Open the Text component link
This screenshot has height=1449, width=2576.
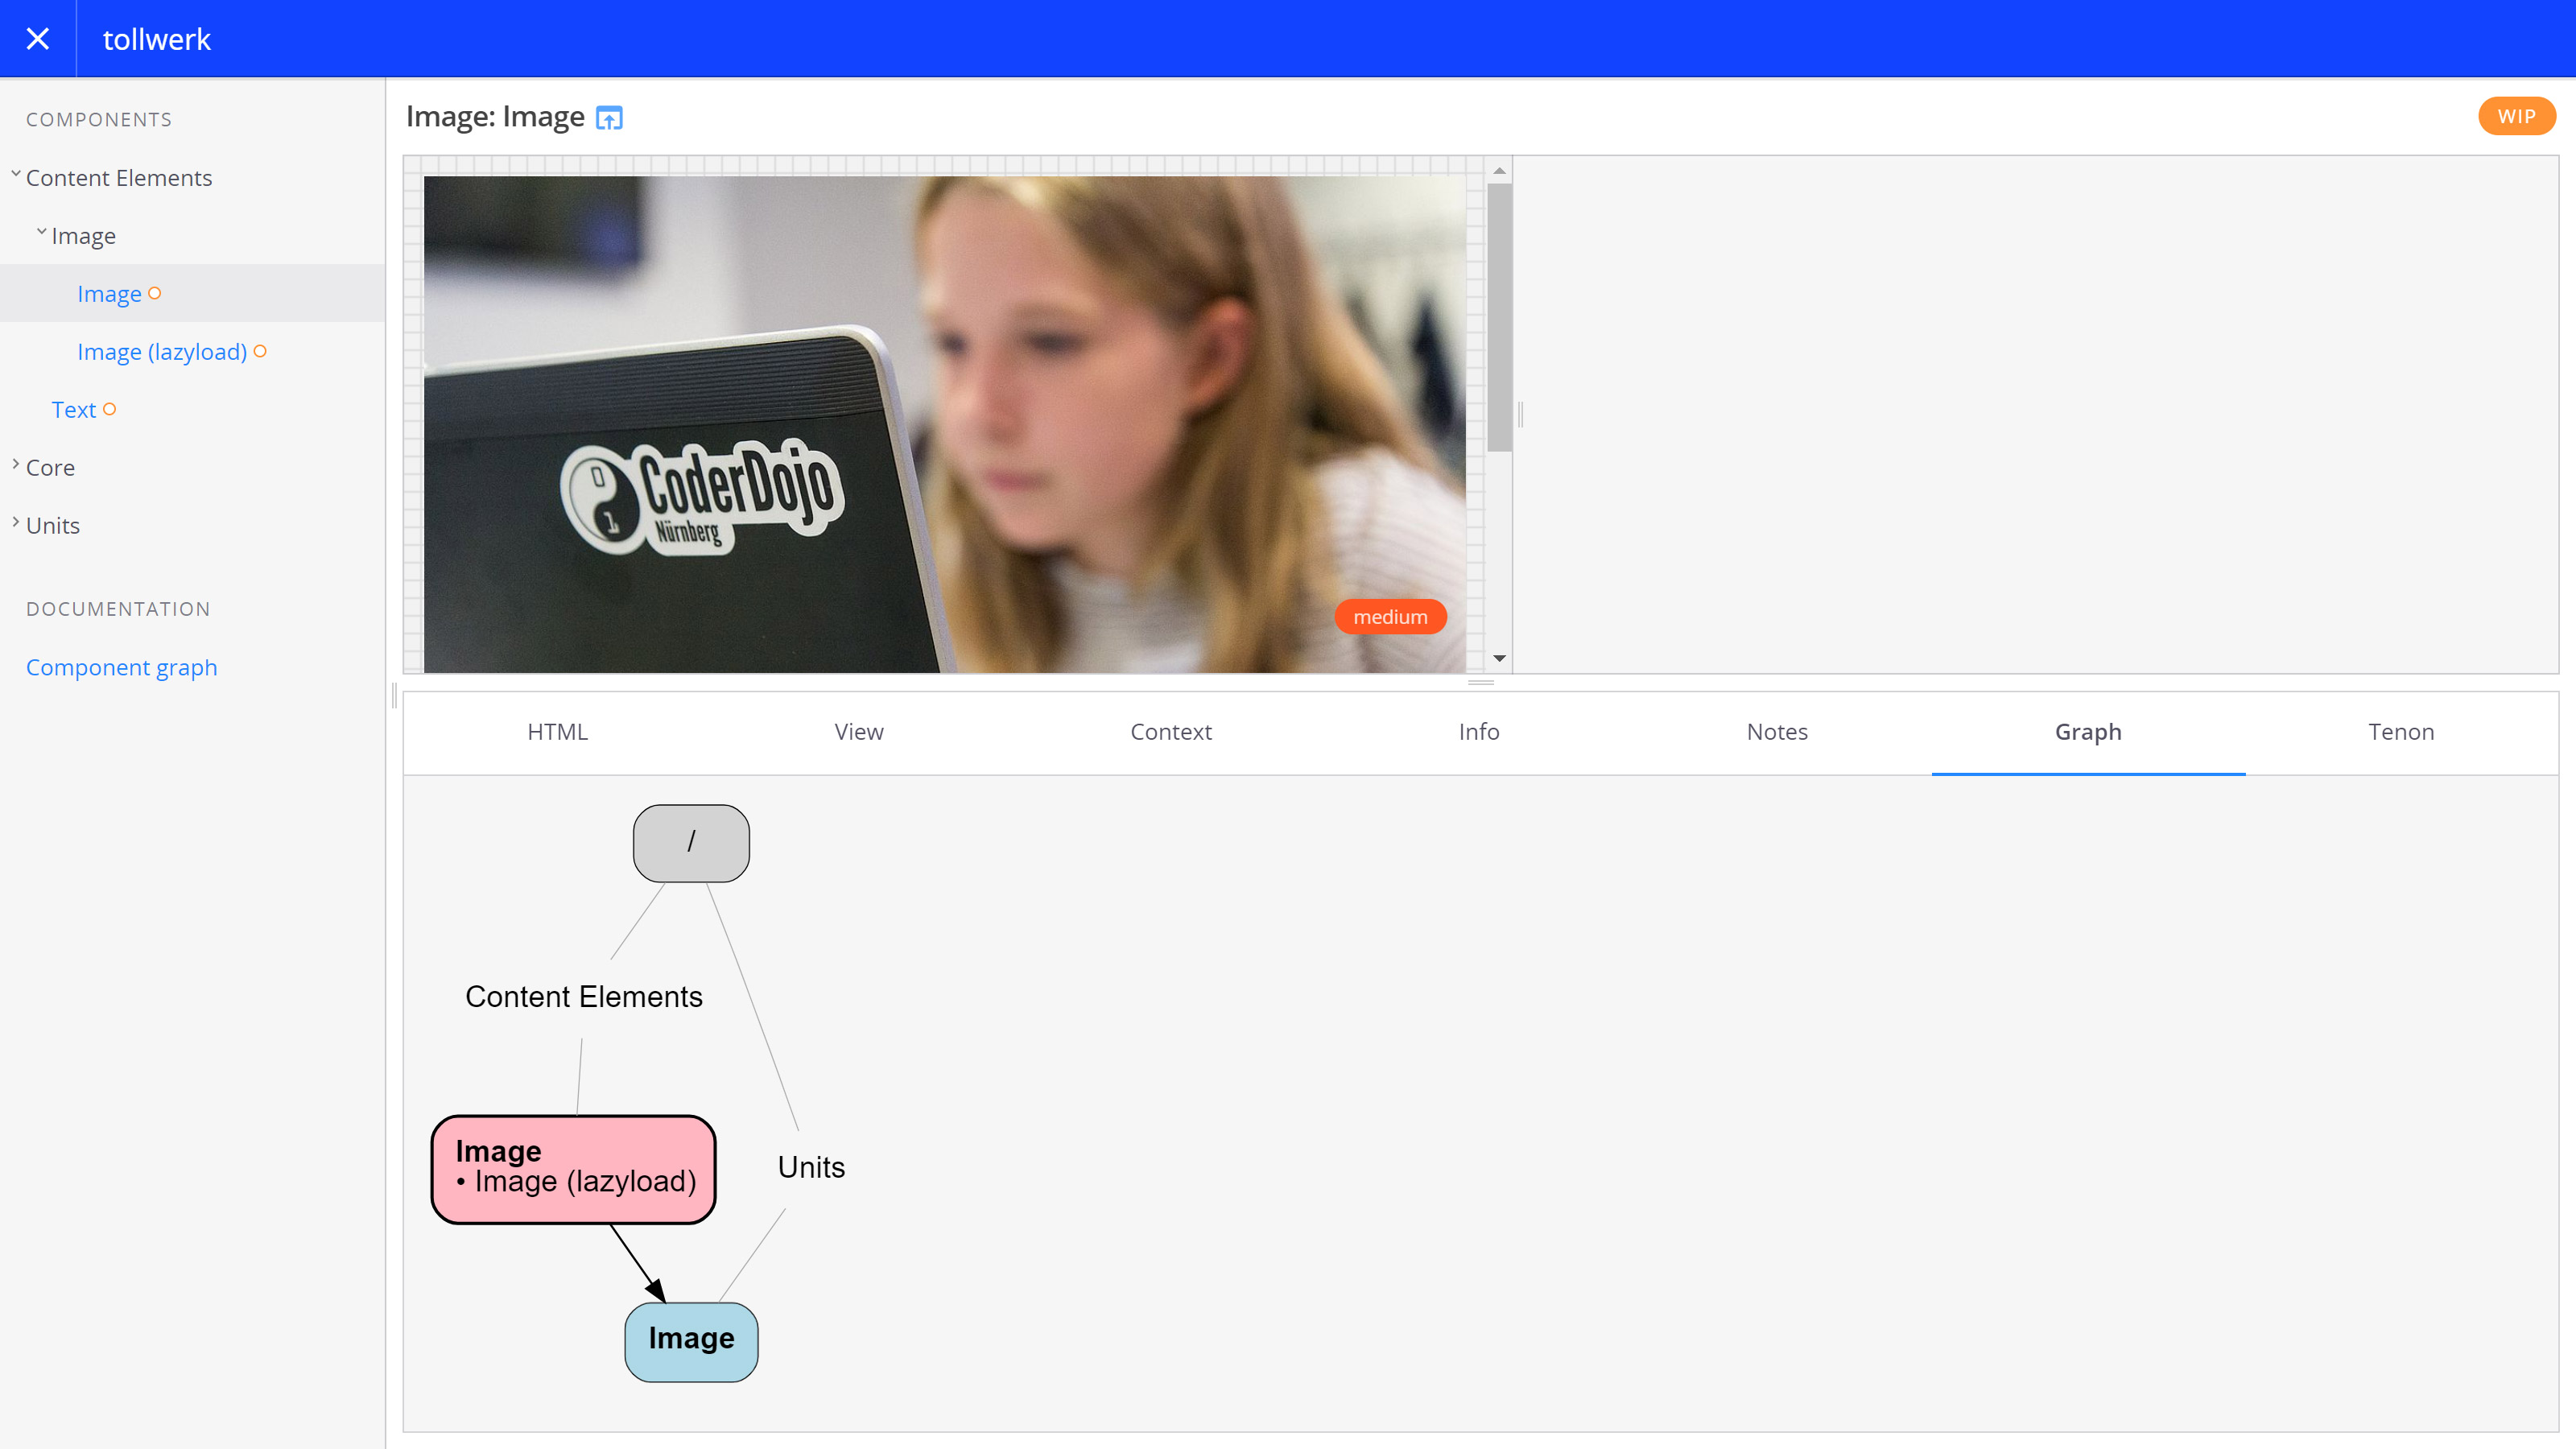coord(74,410)
